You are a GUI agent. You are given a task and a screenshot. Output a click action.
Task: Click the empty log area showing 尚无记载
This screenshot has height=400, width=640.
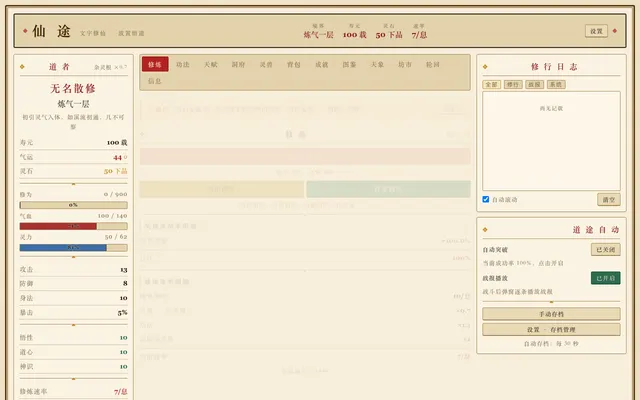click(x=551, y=141)
